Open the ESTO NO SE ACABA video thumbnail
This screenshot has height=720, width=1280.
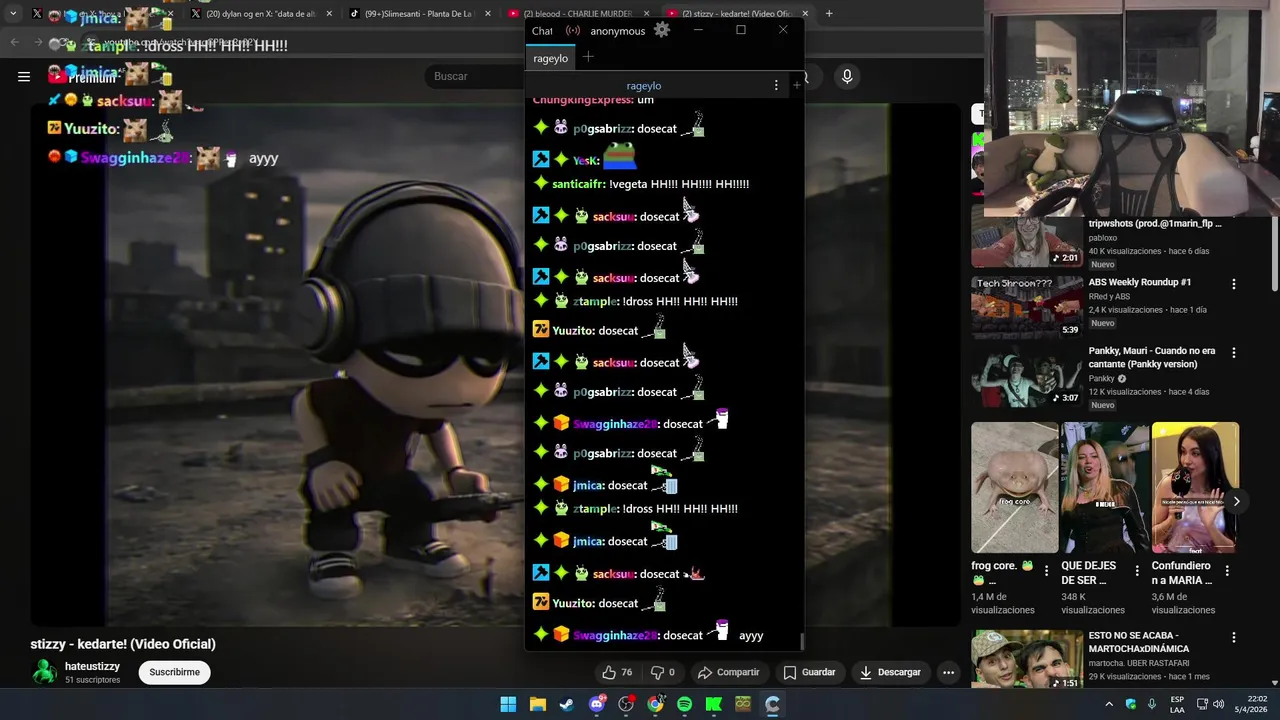1027,659
